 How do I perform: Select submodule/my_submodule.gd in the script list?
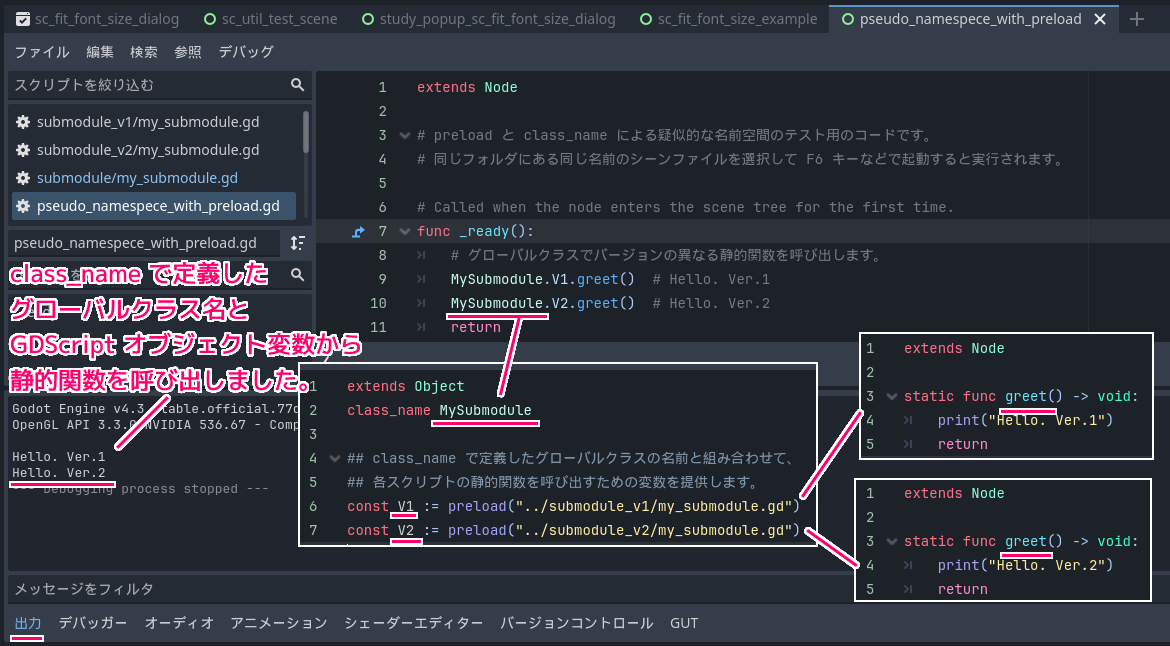[x=137, y=178]
